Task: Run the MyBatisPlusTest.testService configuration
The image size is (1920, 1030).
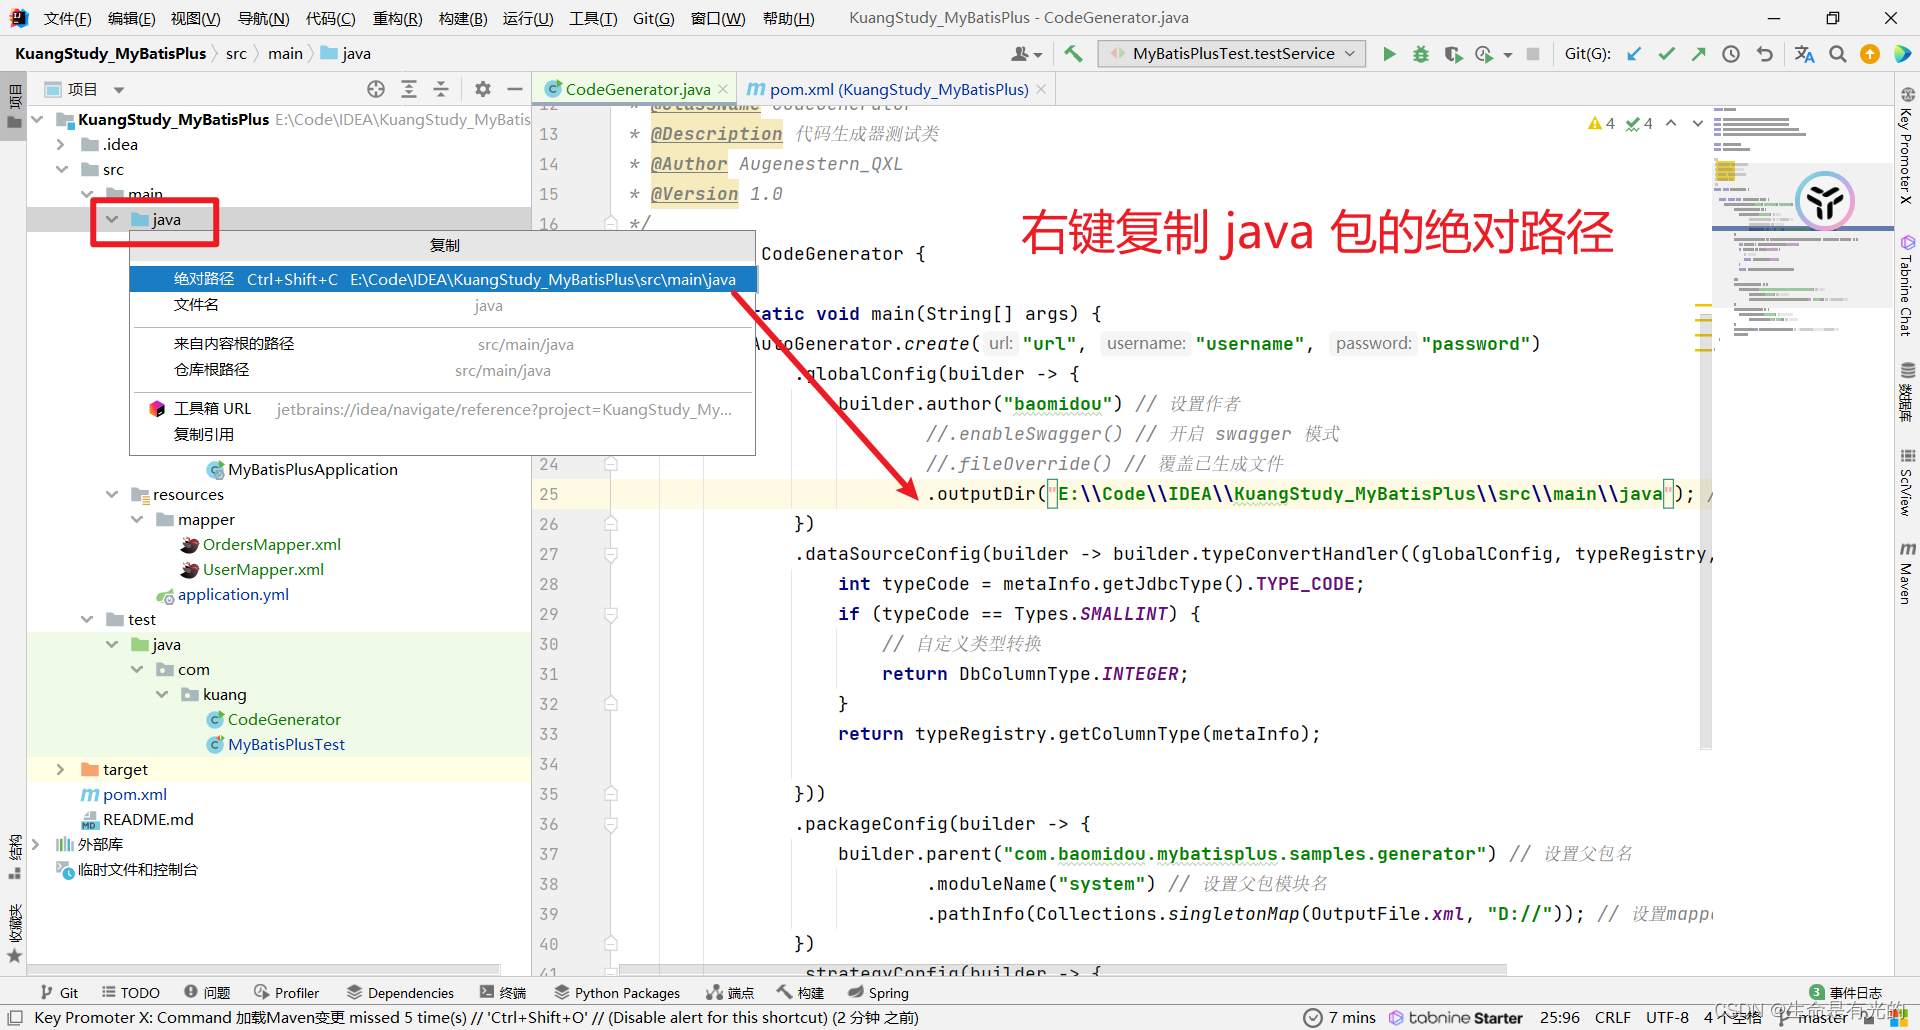Action: pyautogui.click(x=1389, y=54)
